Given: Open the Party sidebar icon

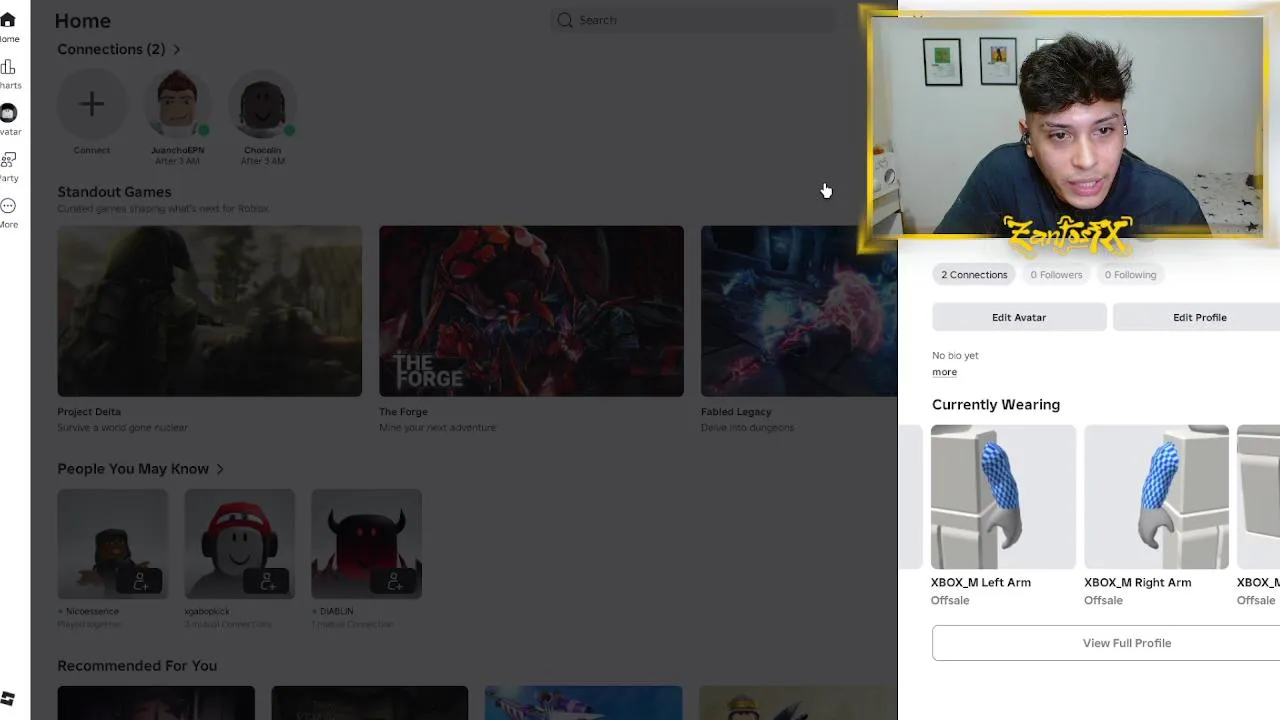Looking at the screenshot, I should (x=8, y=160).
